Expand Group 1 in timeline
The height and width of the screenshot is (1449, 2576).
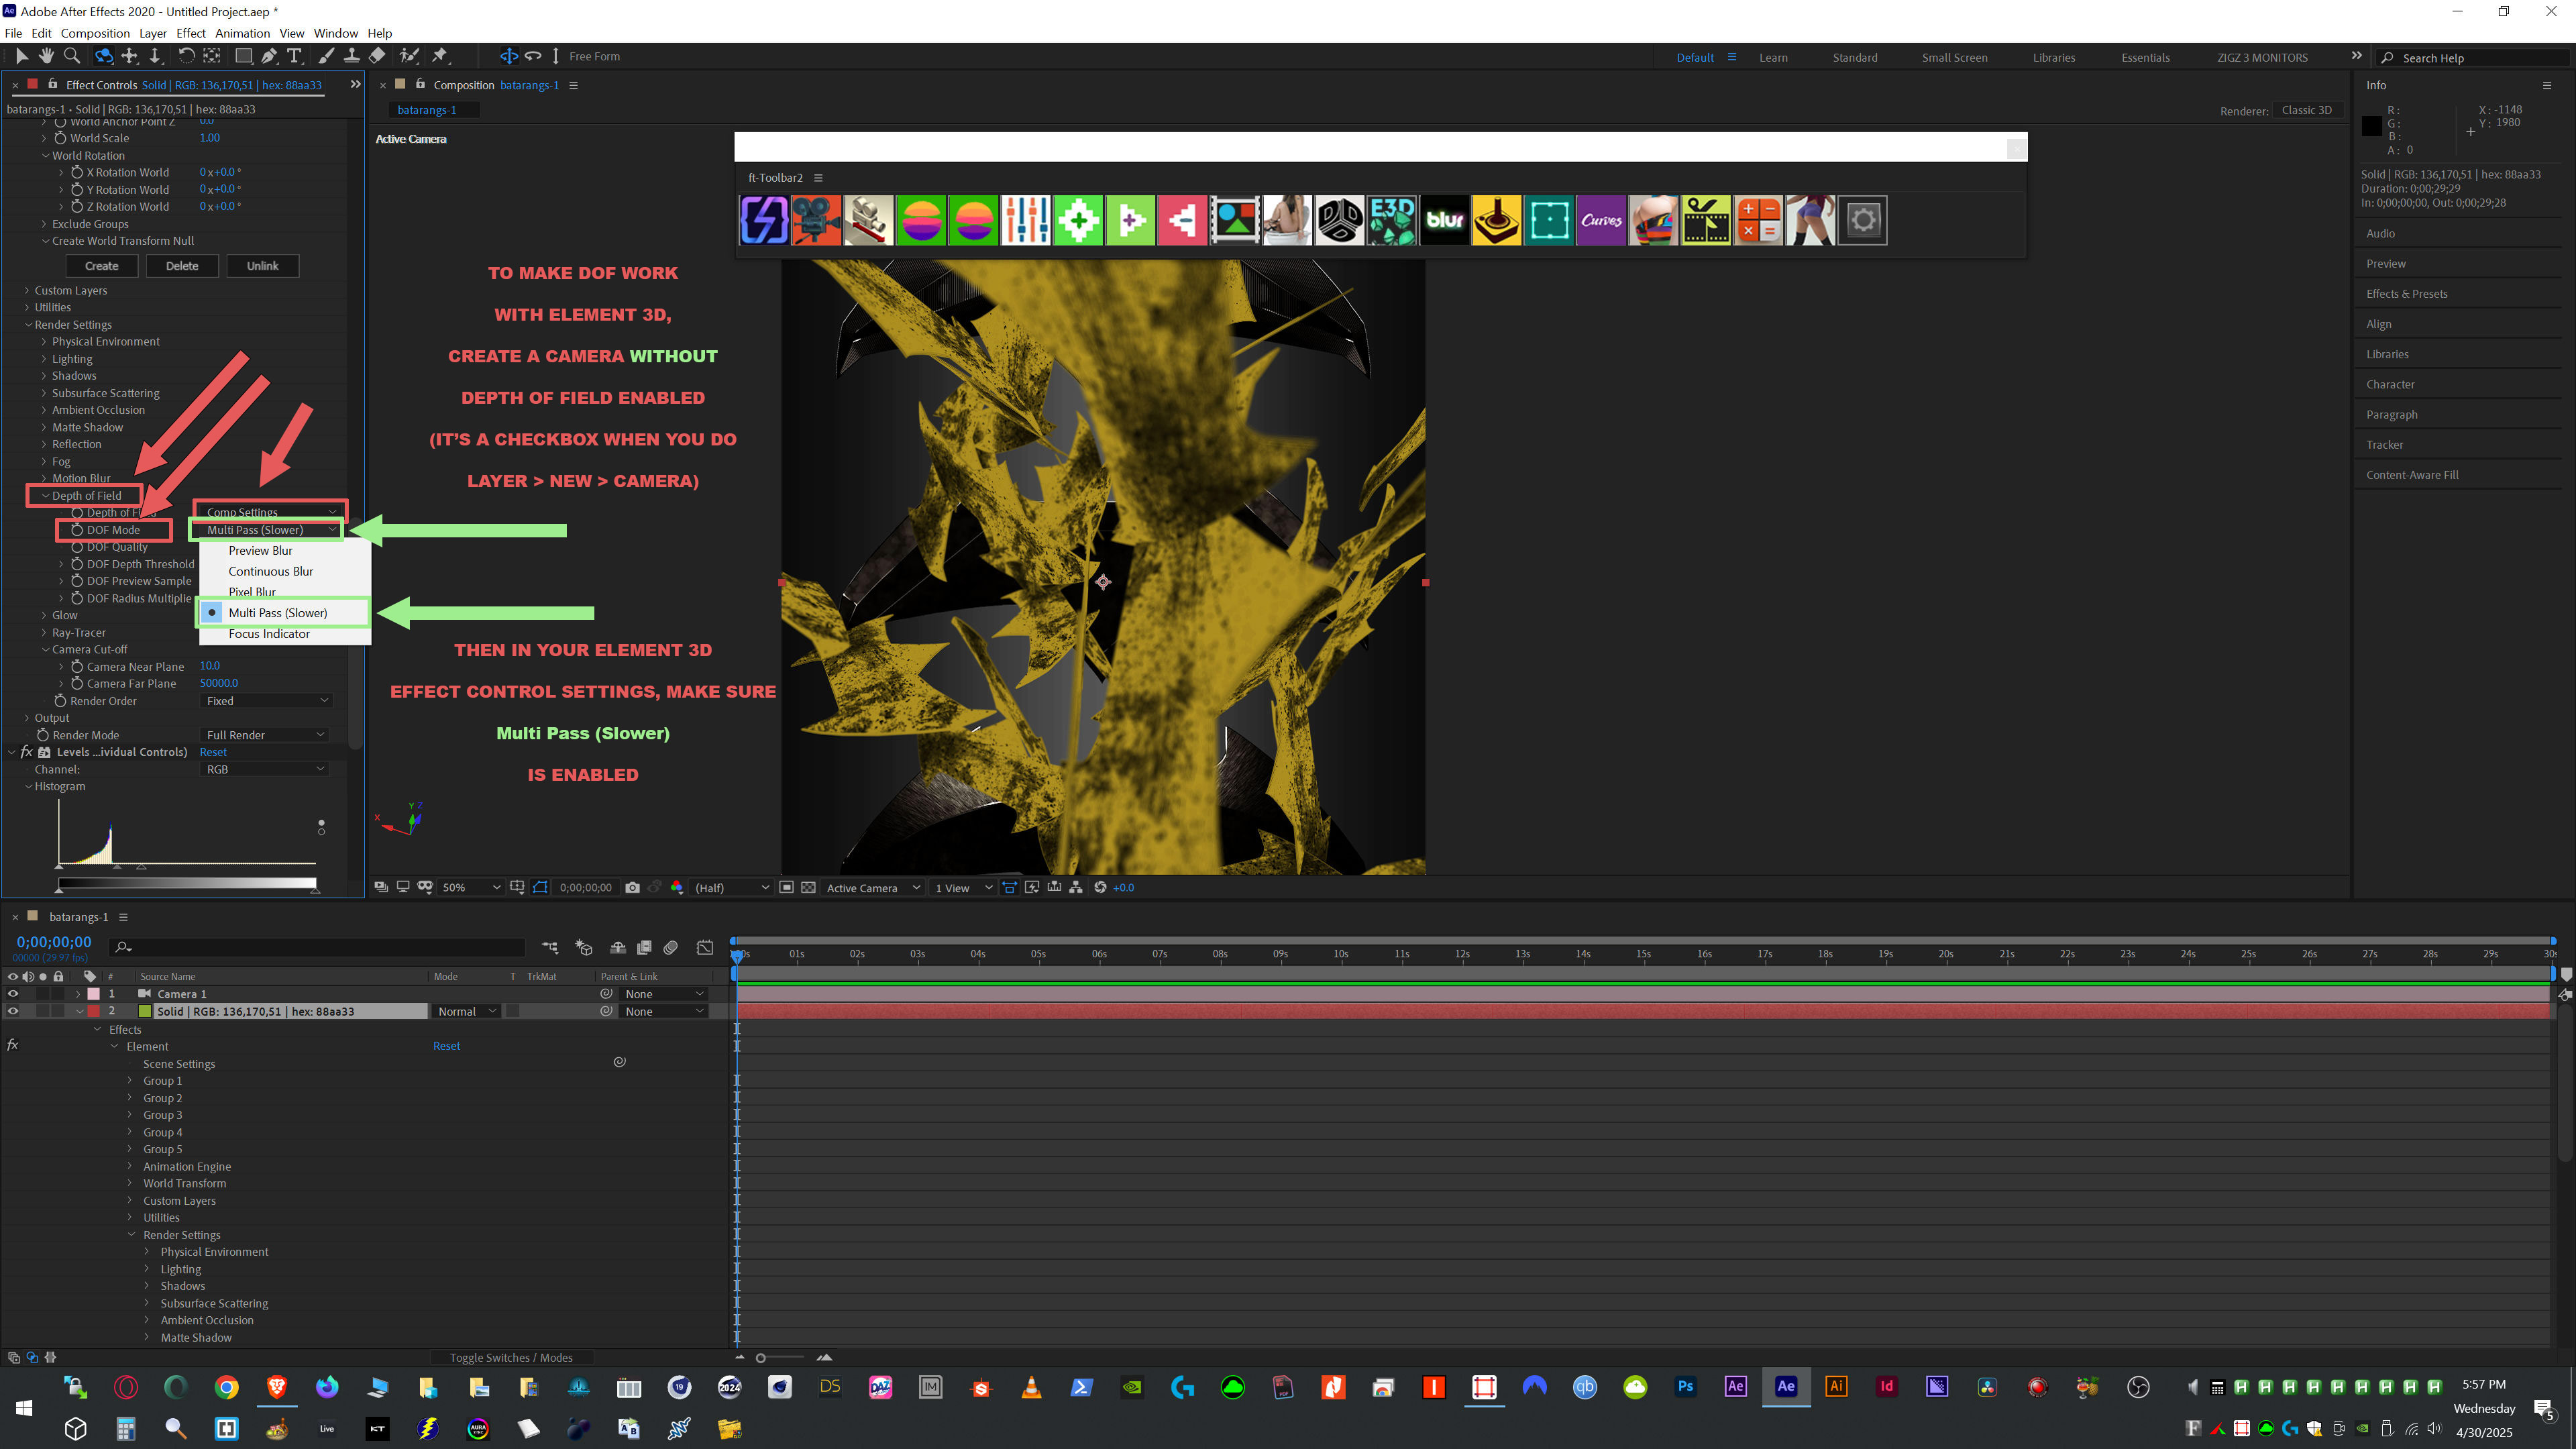click(130, 1080)
